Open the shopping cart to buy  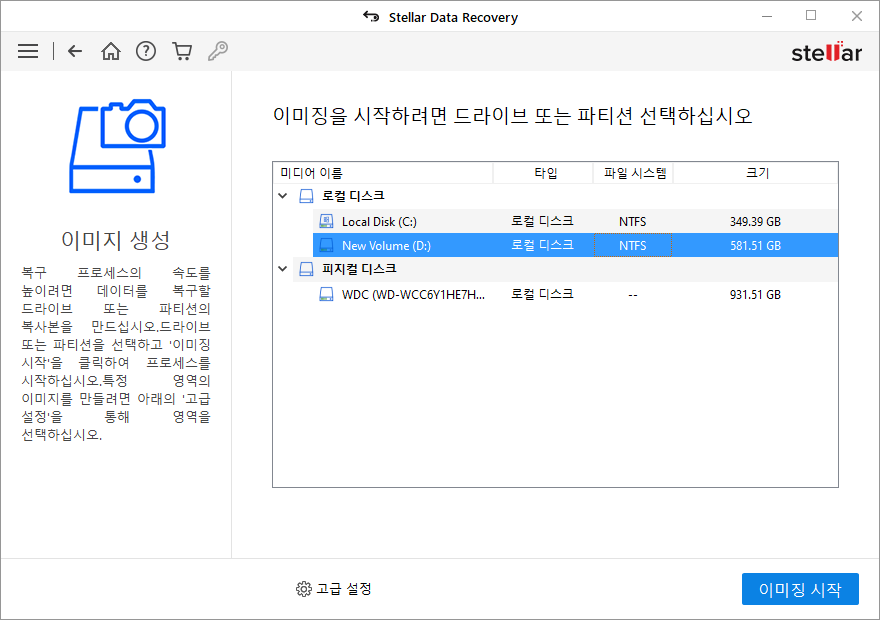pos(182,51)
